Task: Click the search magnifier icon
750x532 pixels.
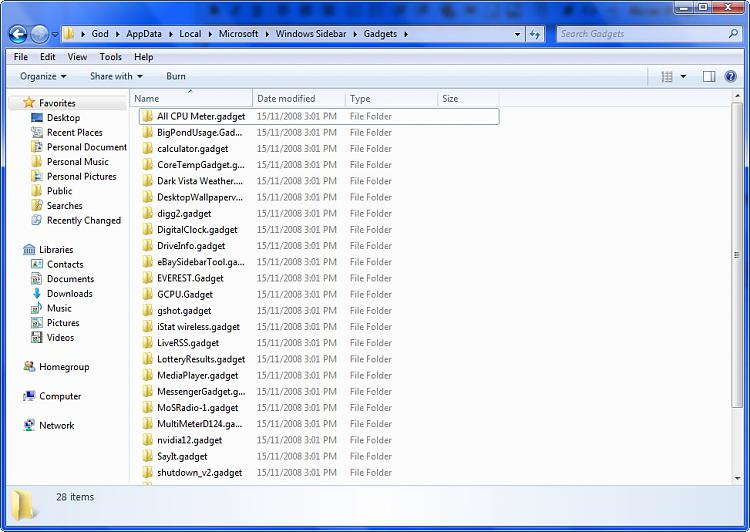Action: tap(733, 34)
